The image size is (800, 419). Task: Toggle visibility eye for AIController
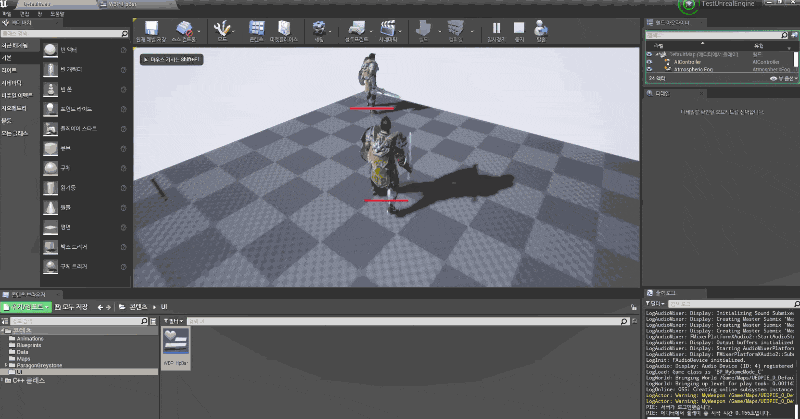pos(649,62)
